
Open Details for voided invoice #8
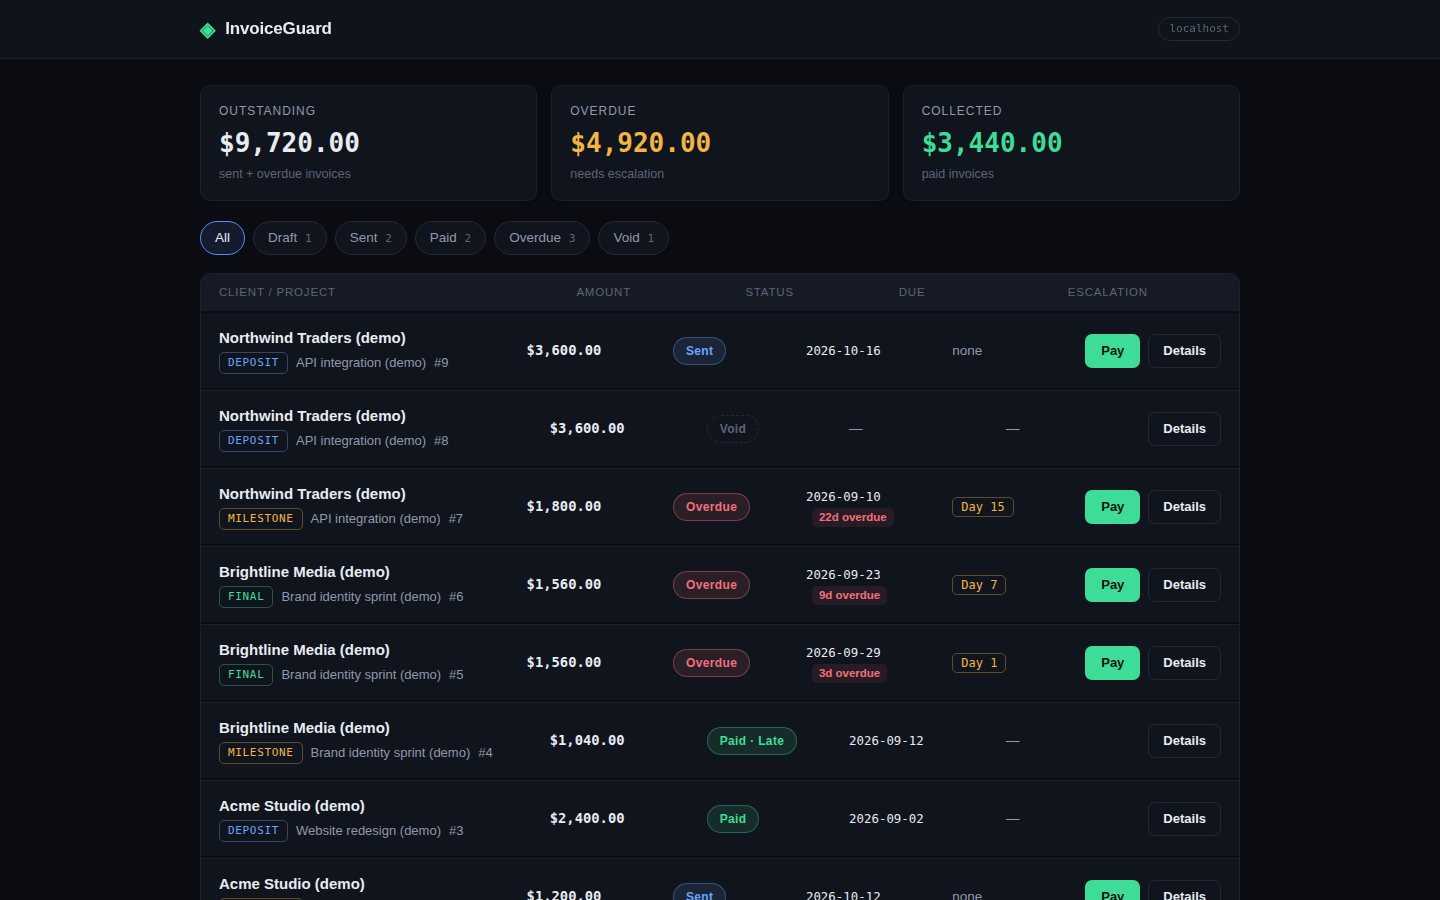pyautogui.click(x=1184, y=429)
